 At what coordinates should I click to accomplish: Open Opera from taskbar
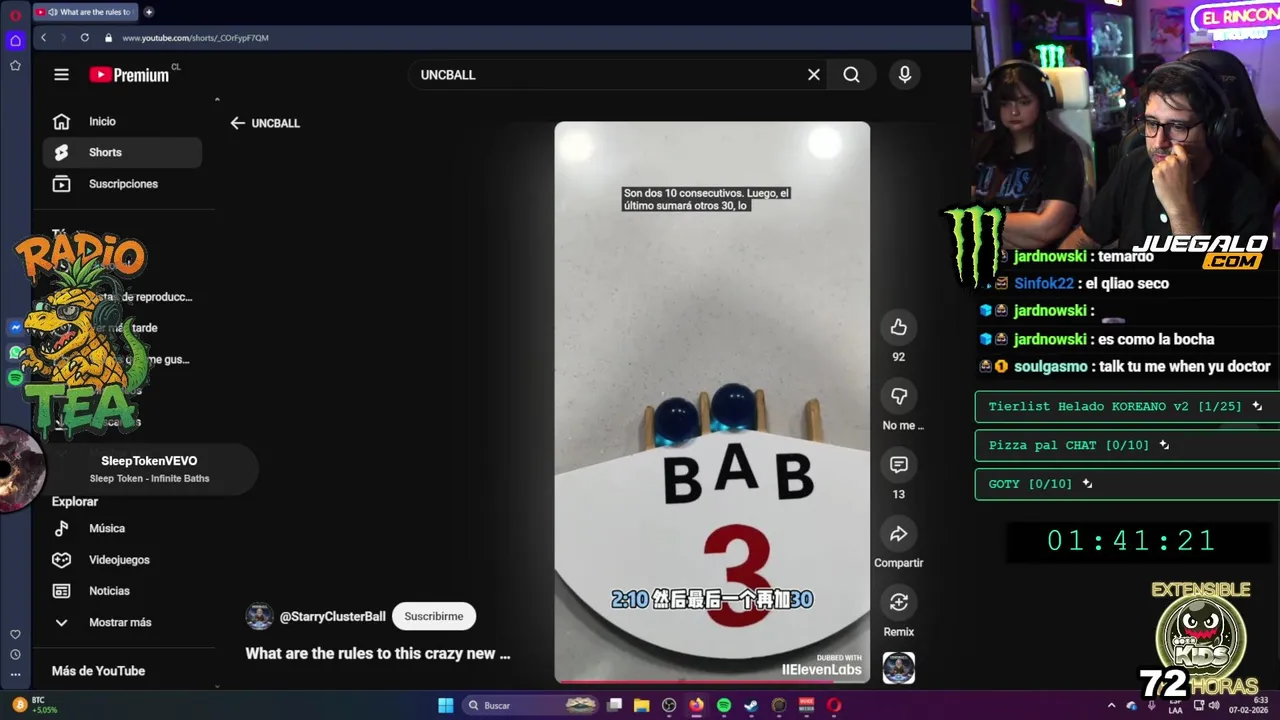click(x=834, y=705)
